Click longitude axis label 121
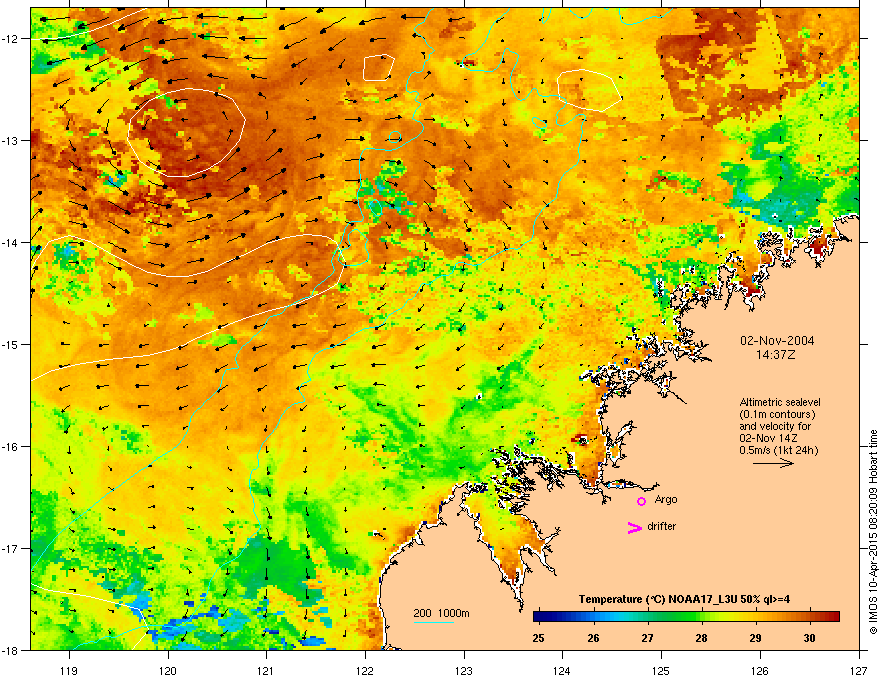Viewport: 880px width, 680px height. (266, 670)
